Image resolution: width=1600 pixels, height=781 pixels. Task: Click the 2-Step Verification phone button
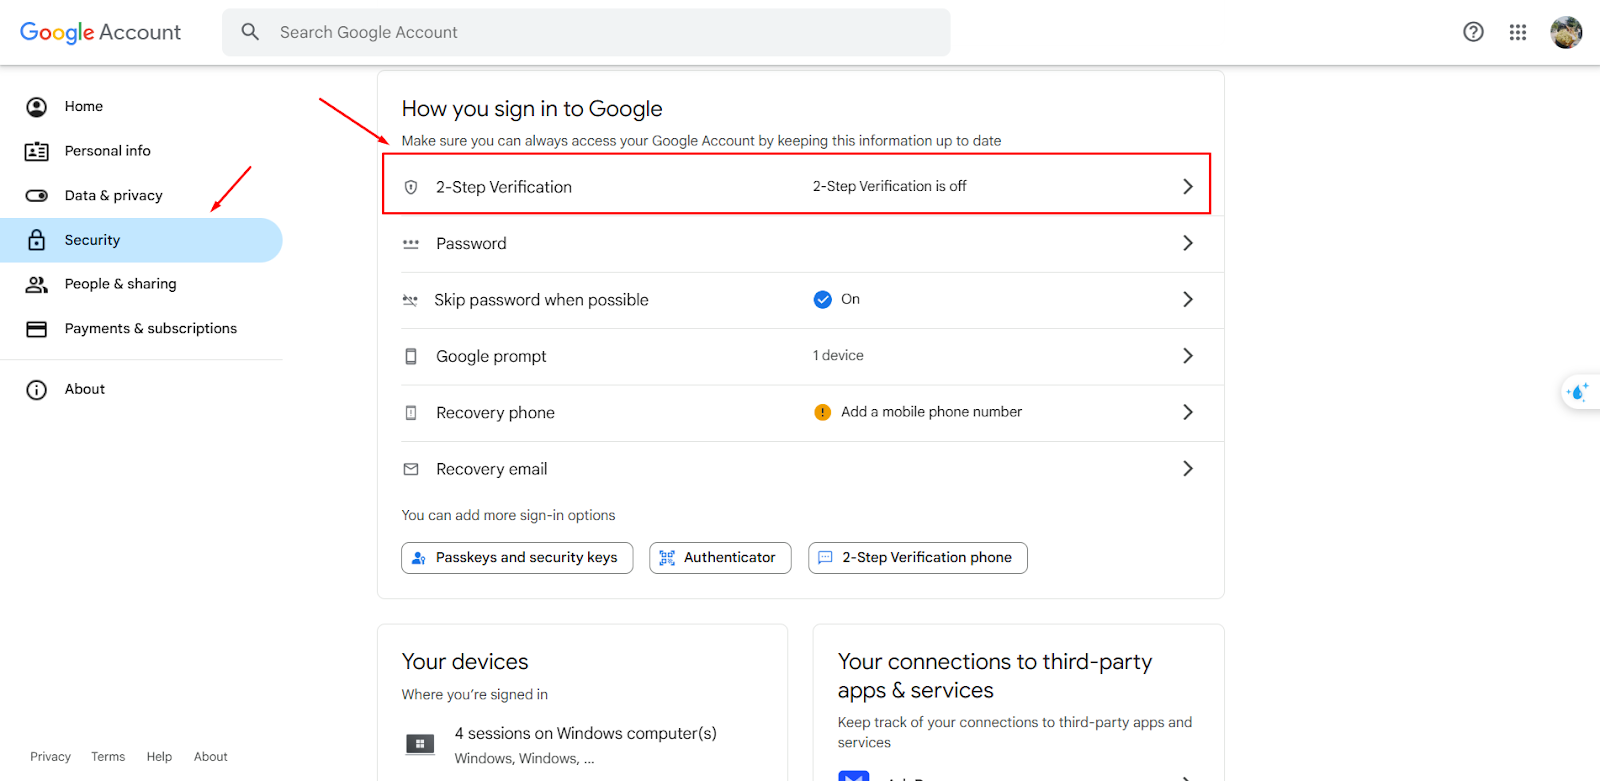917,558
